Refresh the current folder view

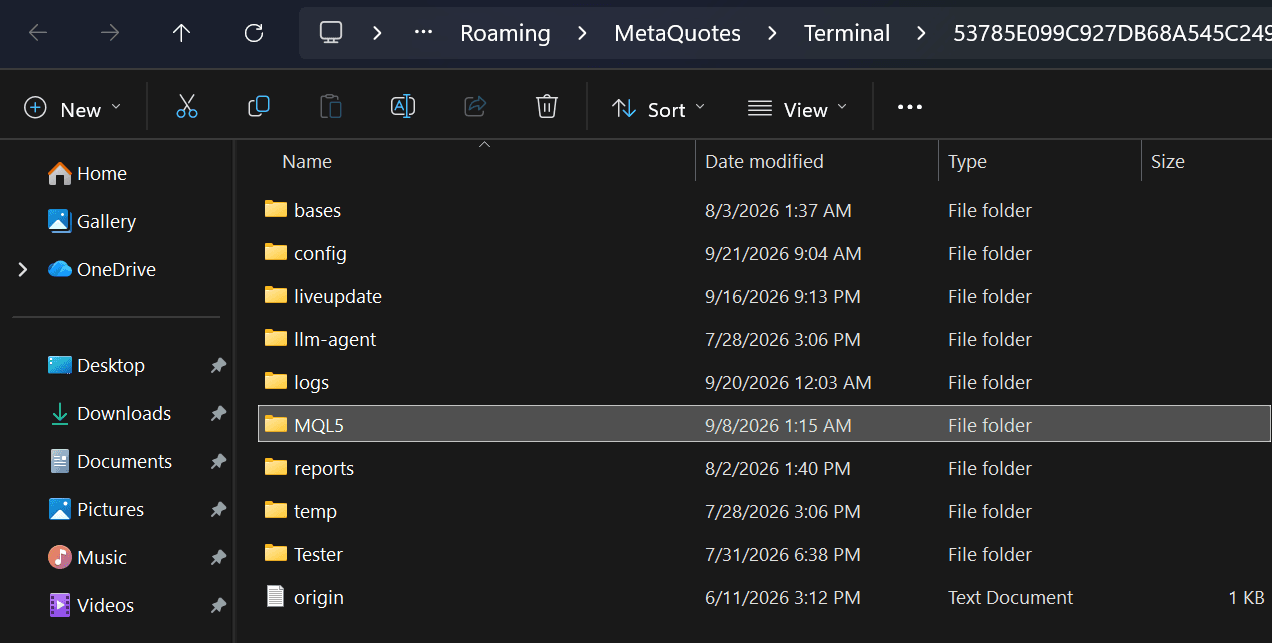[254, 33]
